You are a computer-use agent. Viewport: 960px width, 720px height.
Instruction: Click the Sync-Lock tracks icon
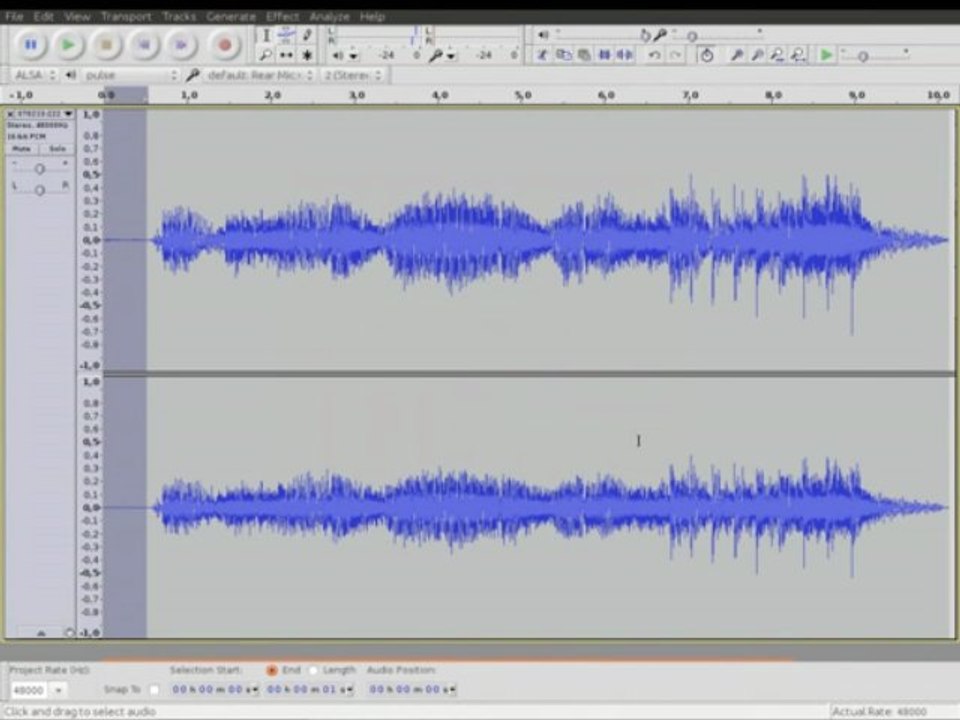coord(707,55)
